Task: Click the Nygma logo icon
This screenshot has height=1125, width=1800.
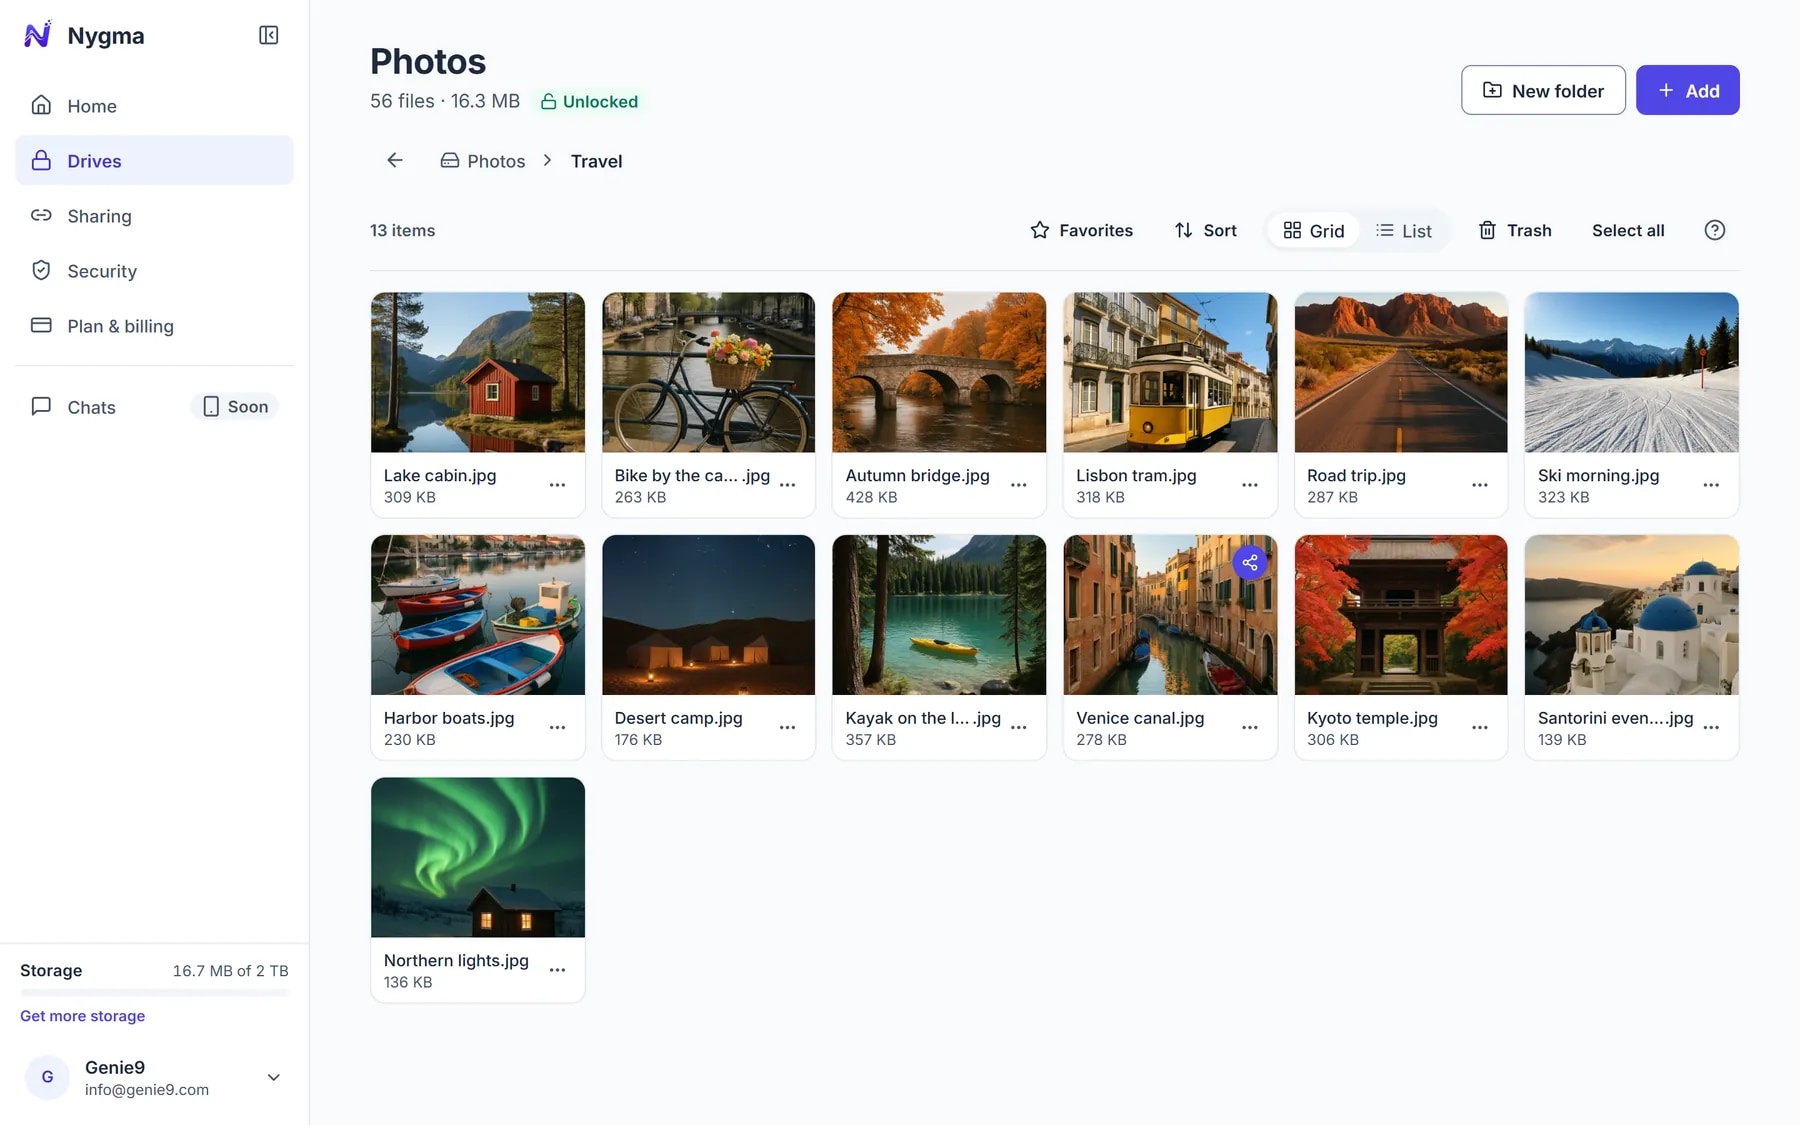Action: pos(37,35)
